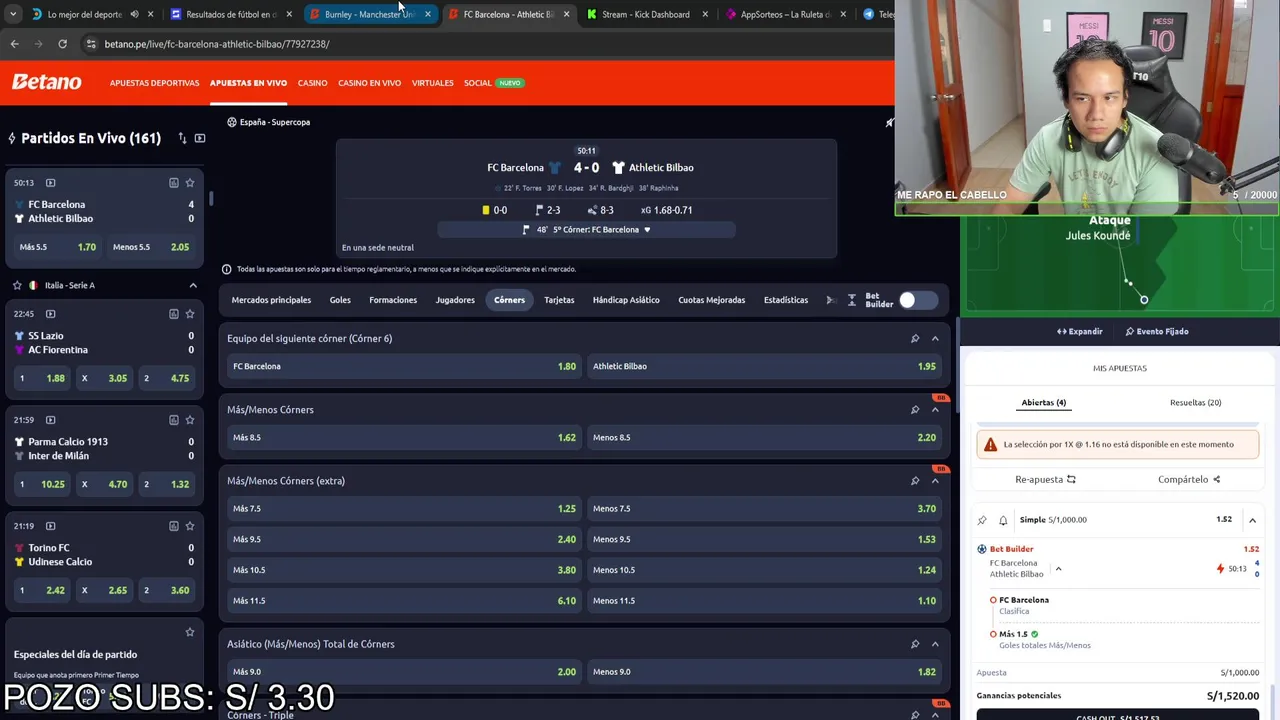
Task: Open stats icon for Parma Calcio 1913 match
Action: click(x=173, y=420)
